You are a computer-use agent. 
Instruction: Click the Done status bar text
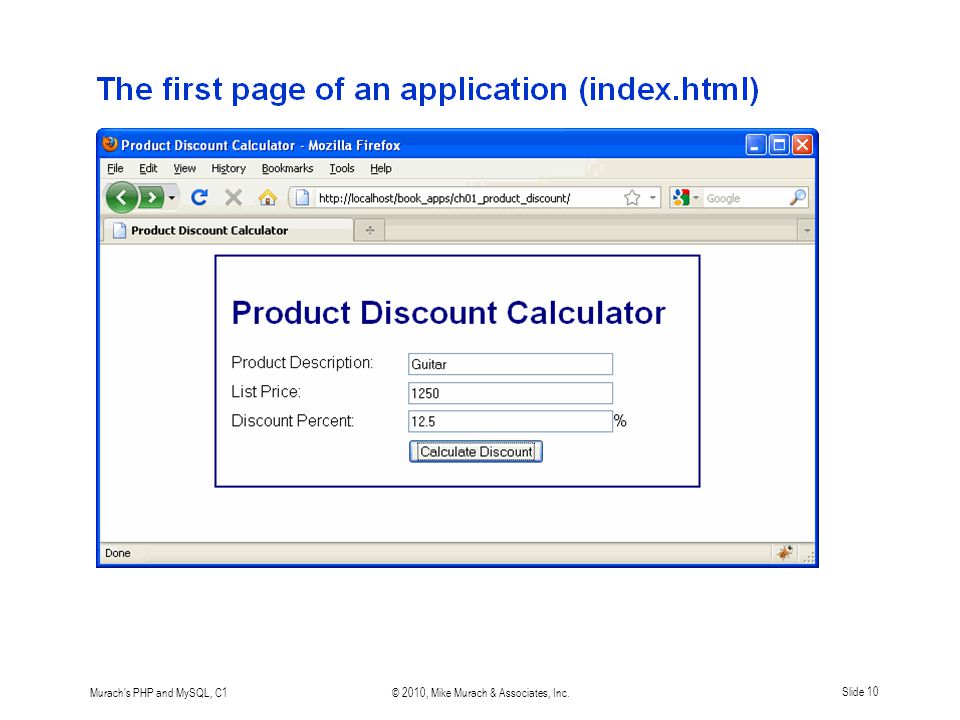[x=118, y=553]
